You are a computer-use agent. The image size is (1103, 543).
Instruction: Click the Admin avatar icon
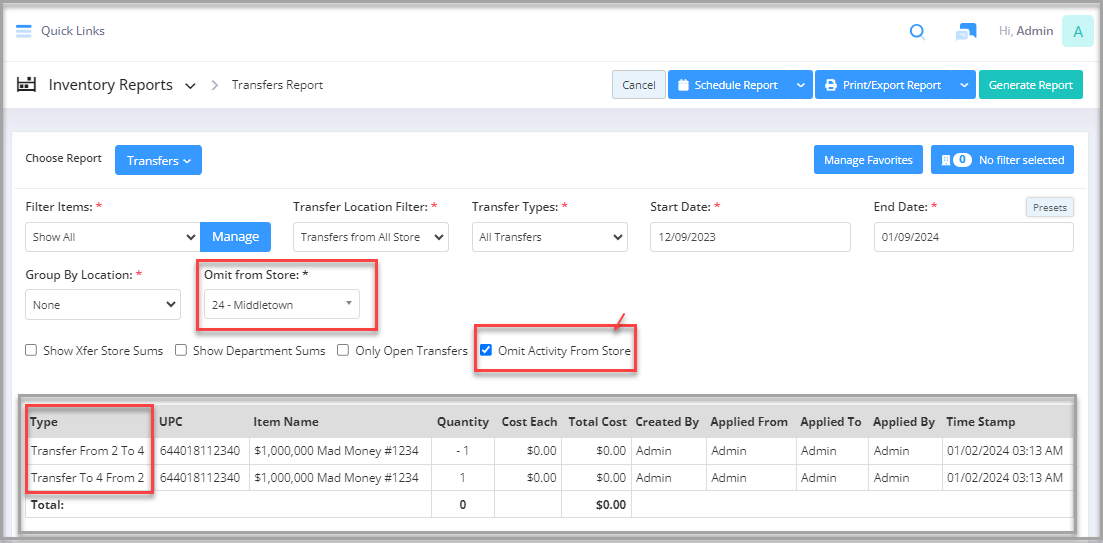[x=1078, y=32]
